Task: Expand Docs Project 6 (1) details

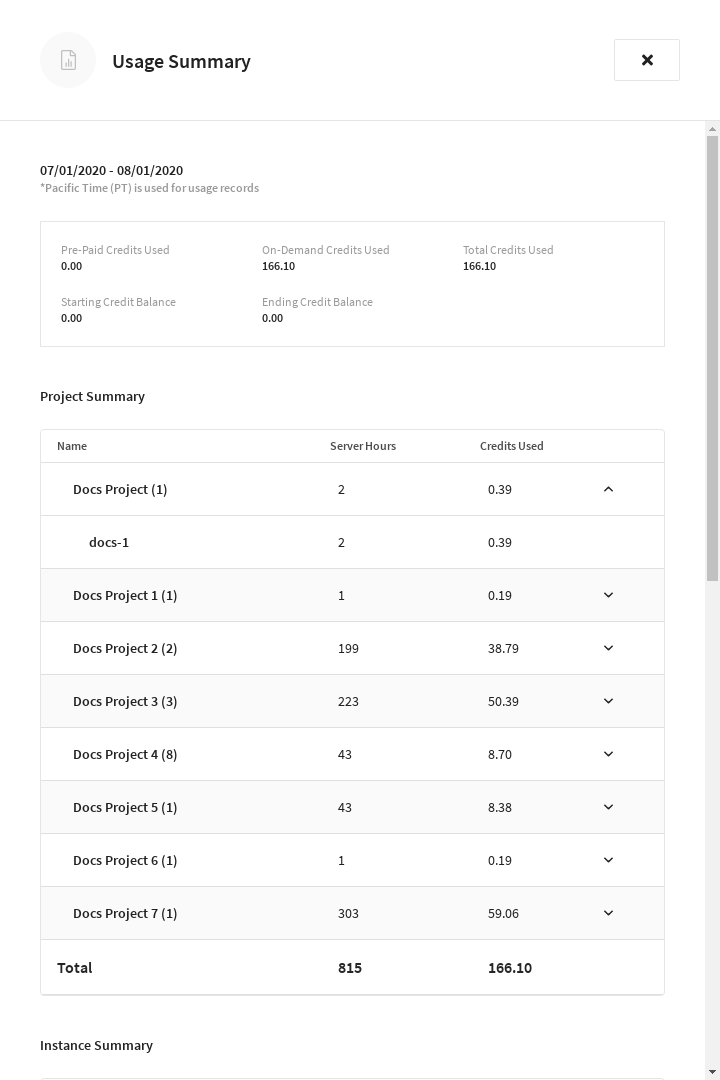Action: tap(608, 860)
